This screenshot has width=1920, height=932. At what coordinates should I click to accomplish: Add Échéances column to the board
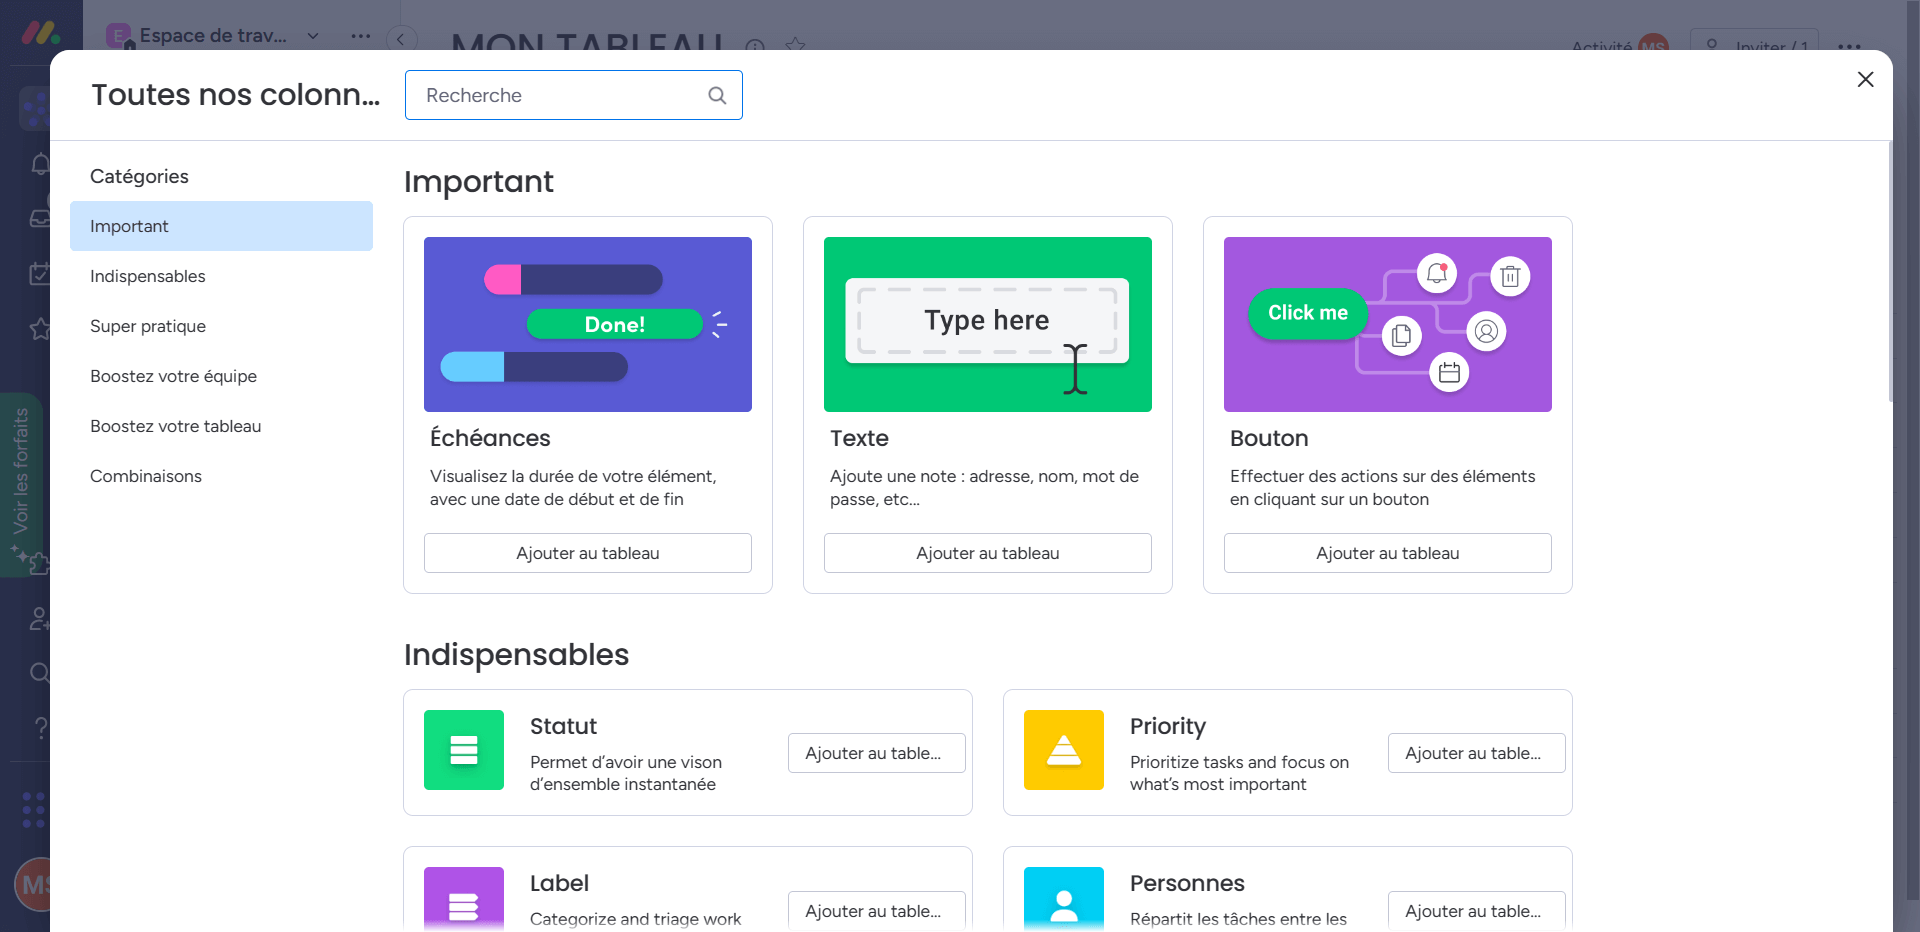pyautogui.click(x=587, y=553)
